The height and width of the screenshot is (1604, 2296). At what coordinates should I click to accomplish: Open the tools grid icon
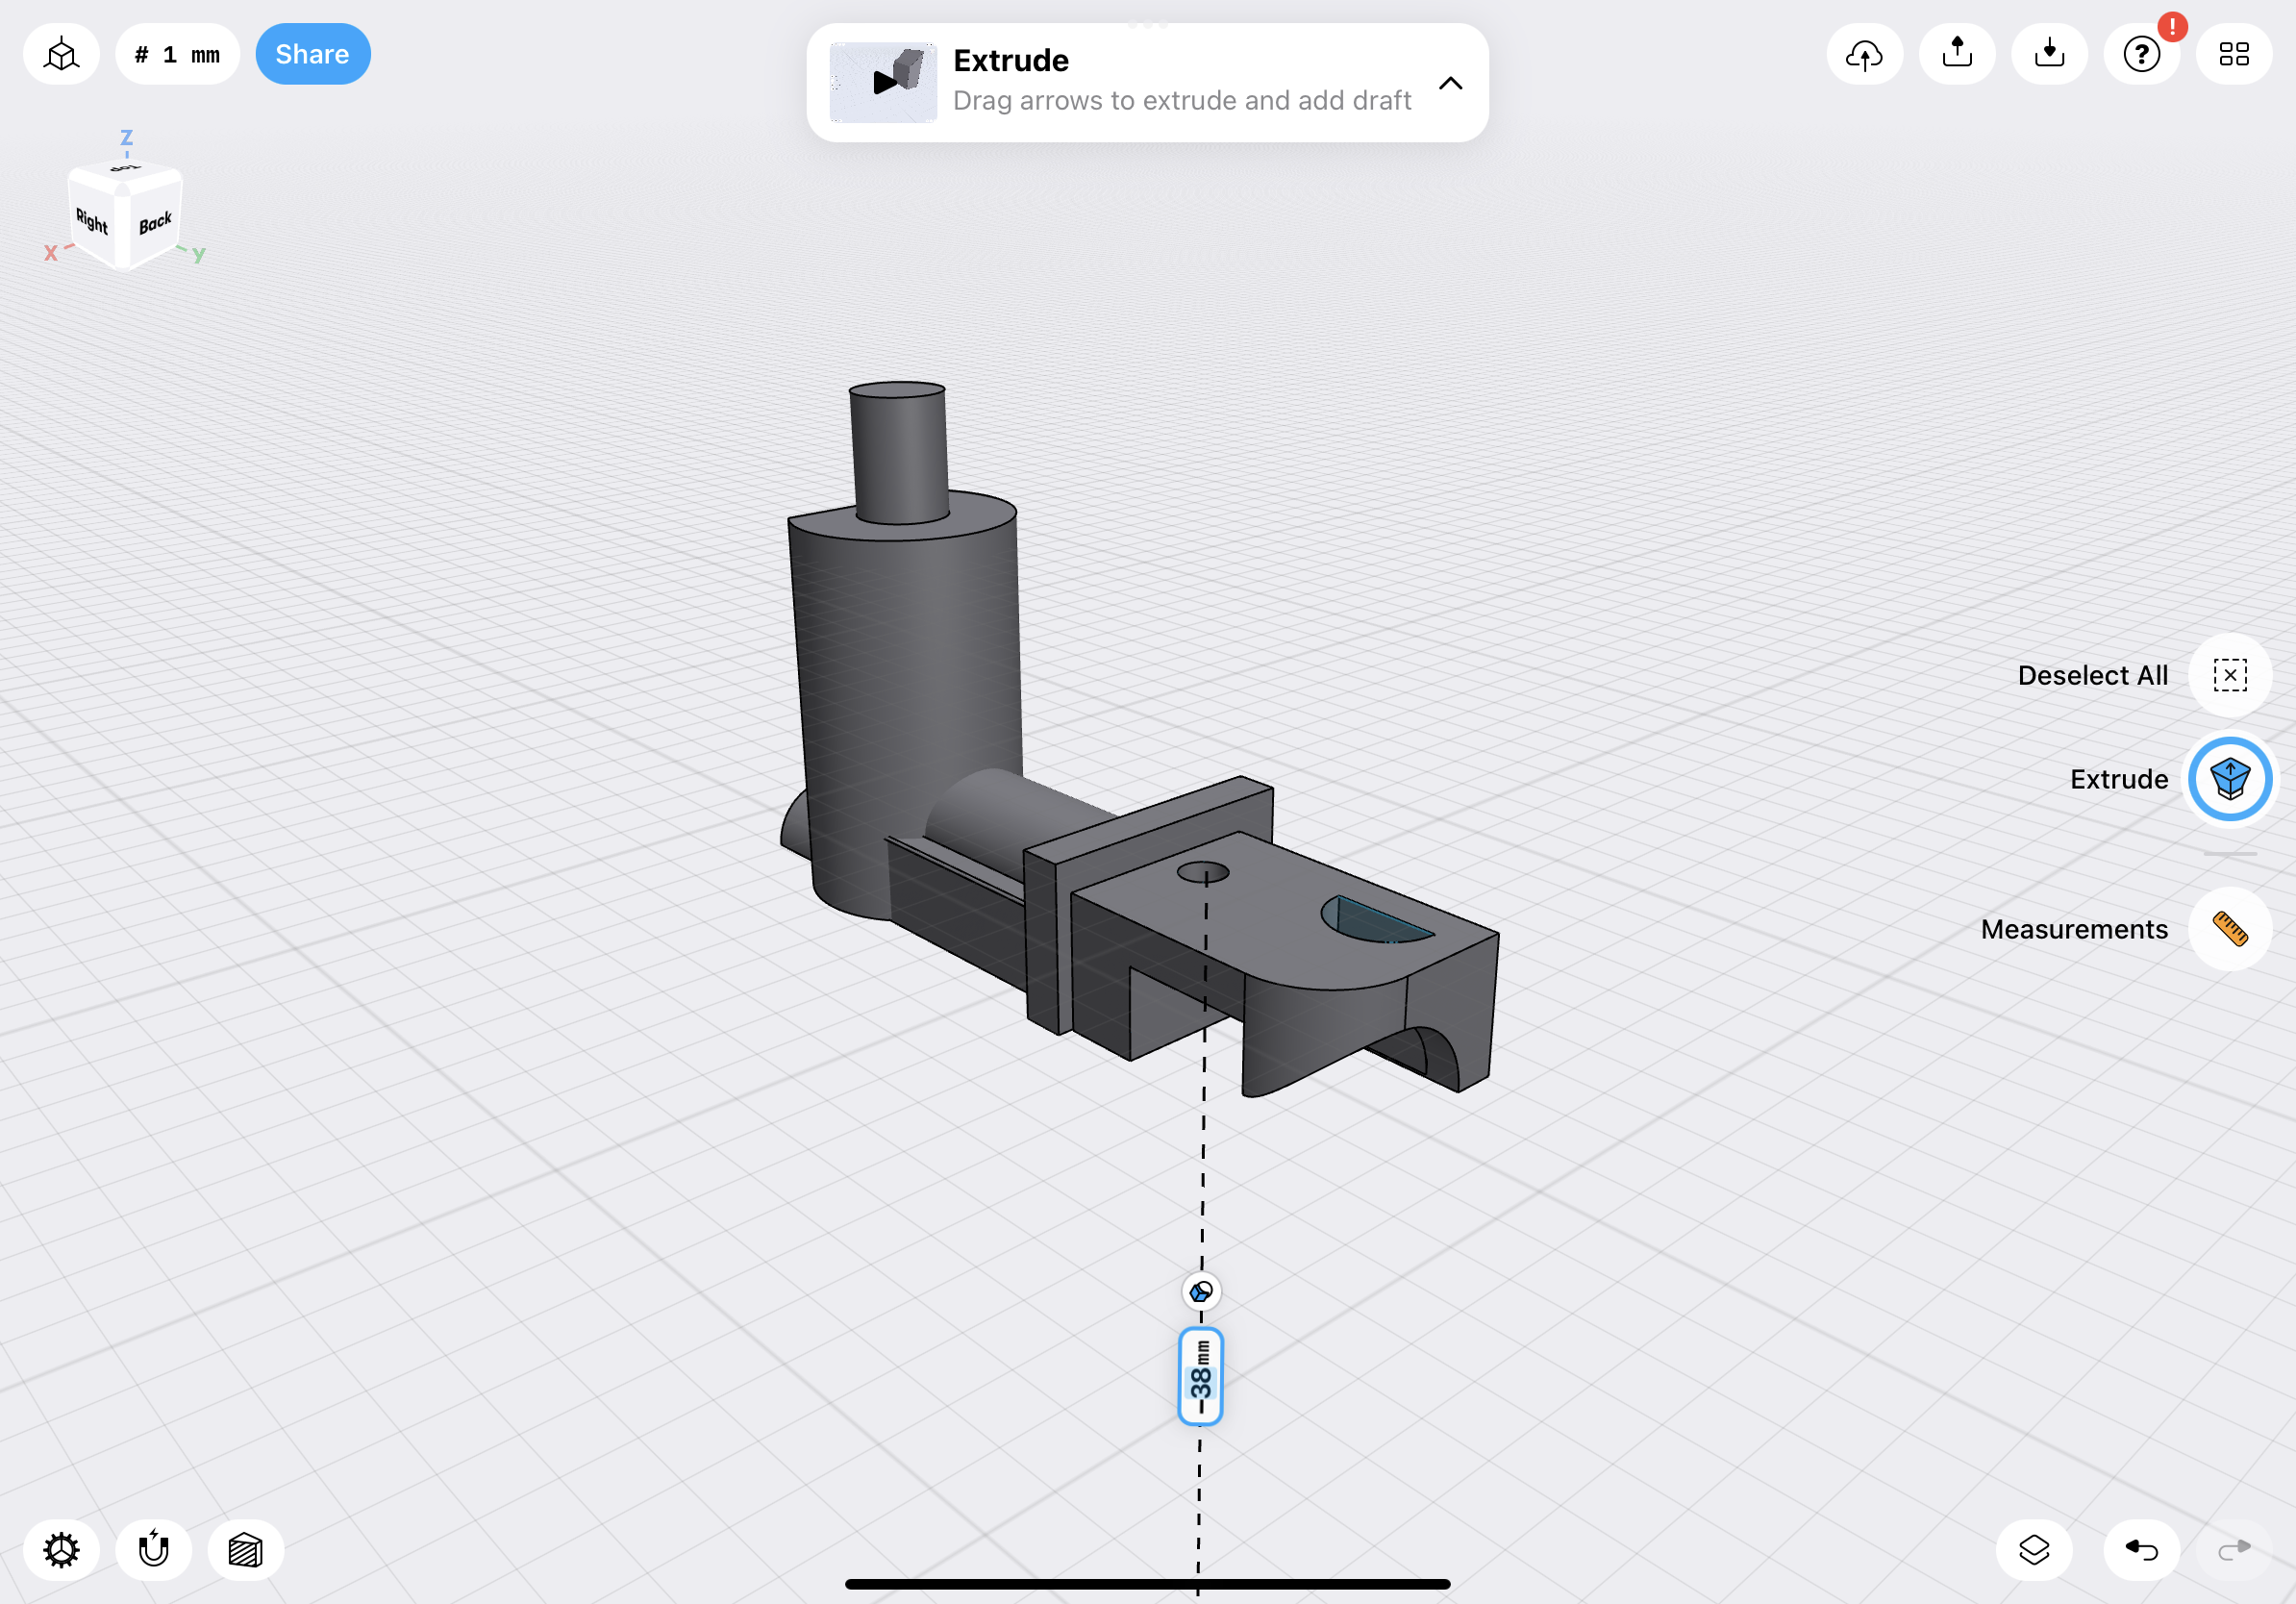coord(2234,54)
